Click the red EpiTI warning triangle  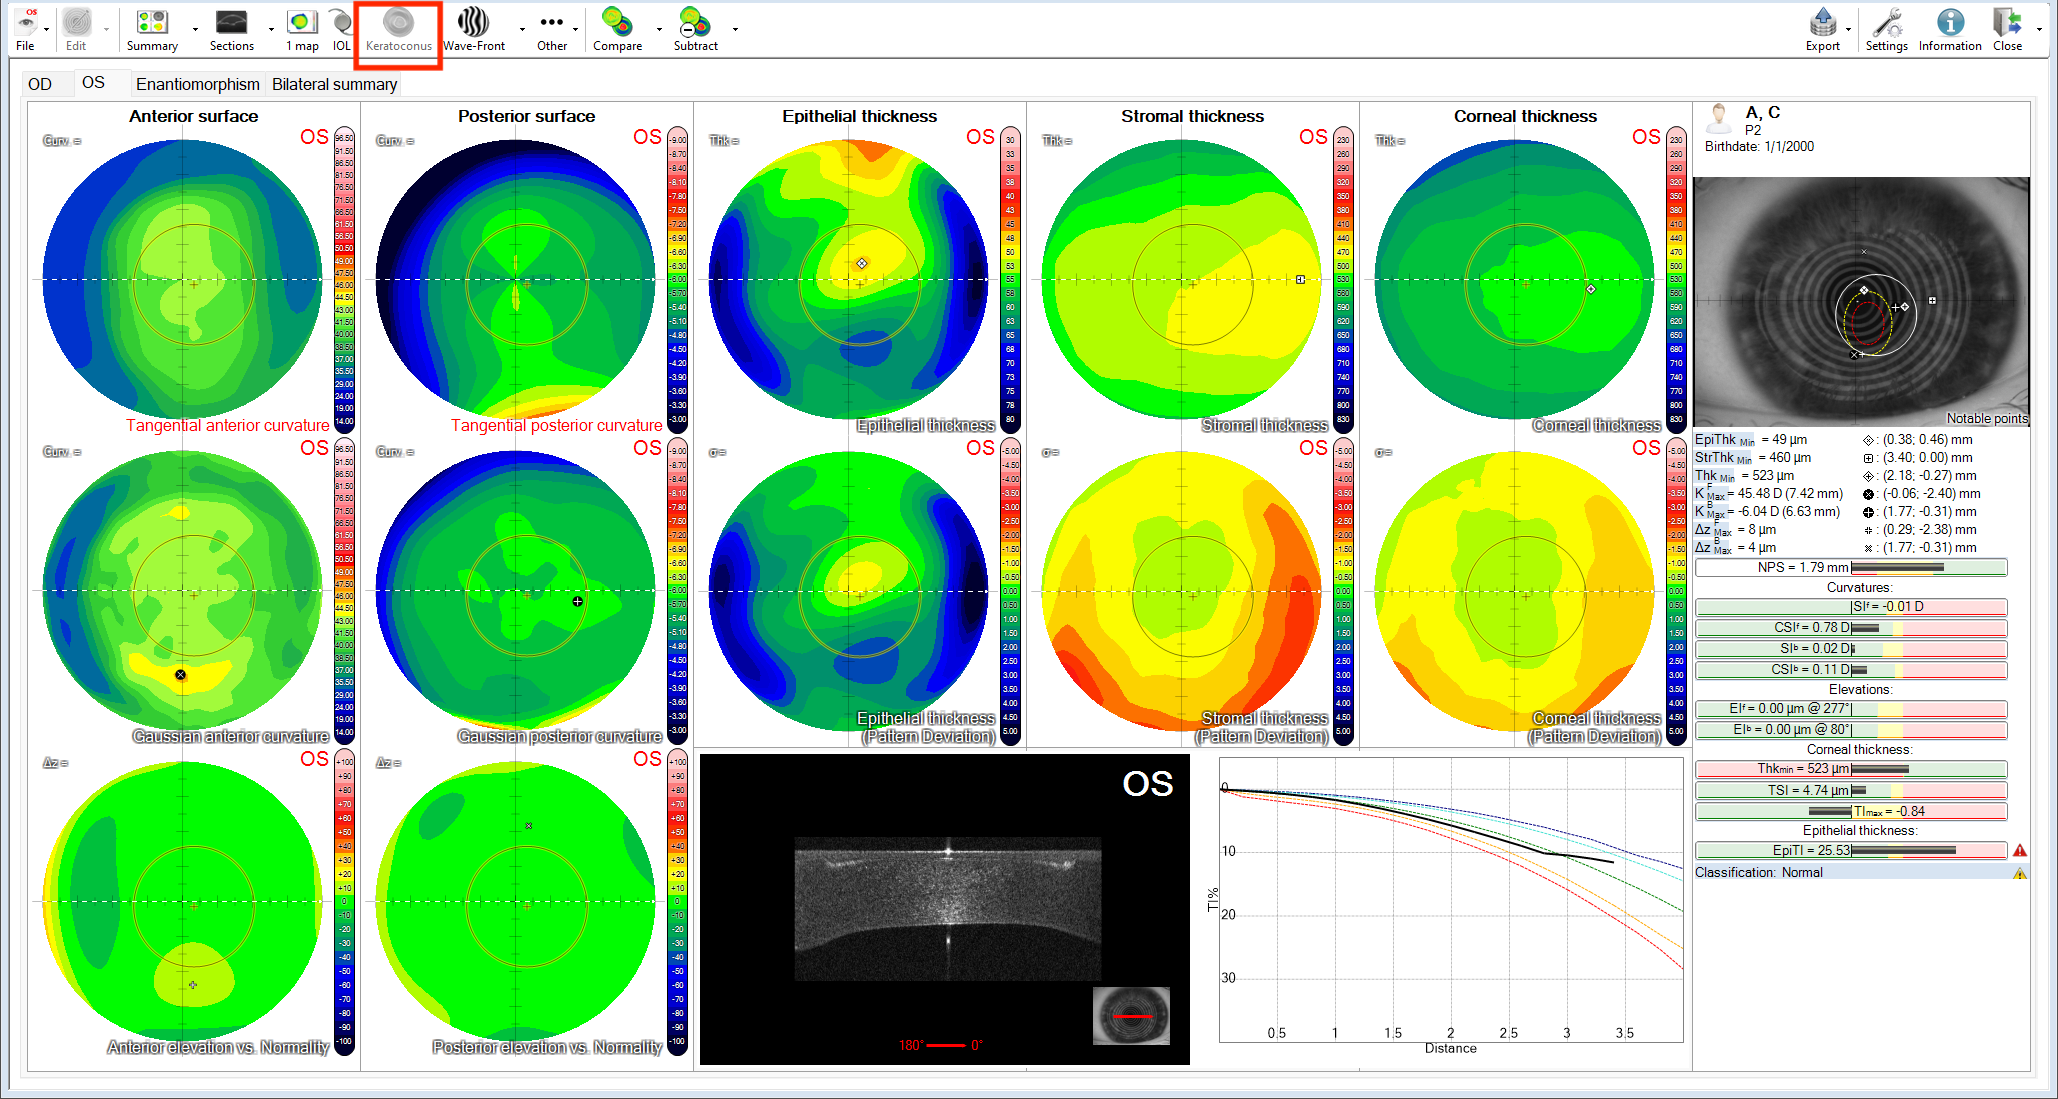(x=2020, y=850)
